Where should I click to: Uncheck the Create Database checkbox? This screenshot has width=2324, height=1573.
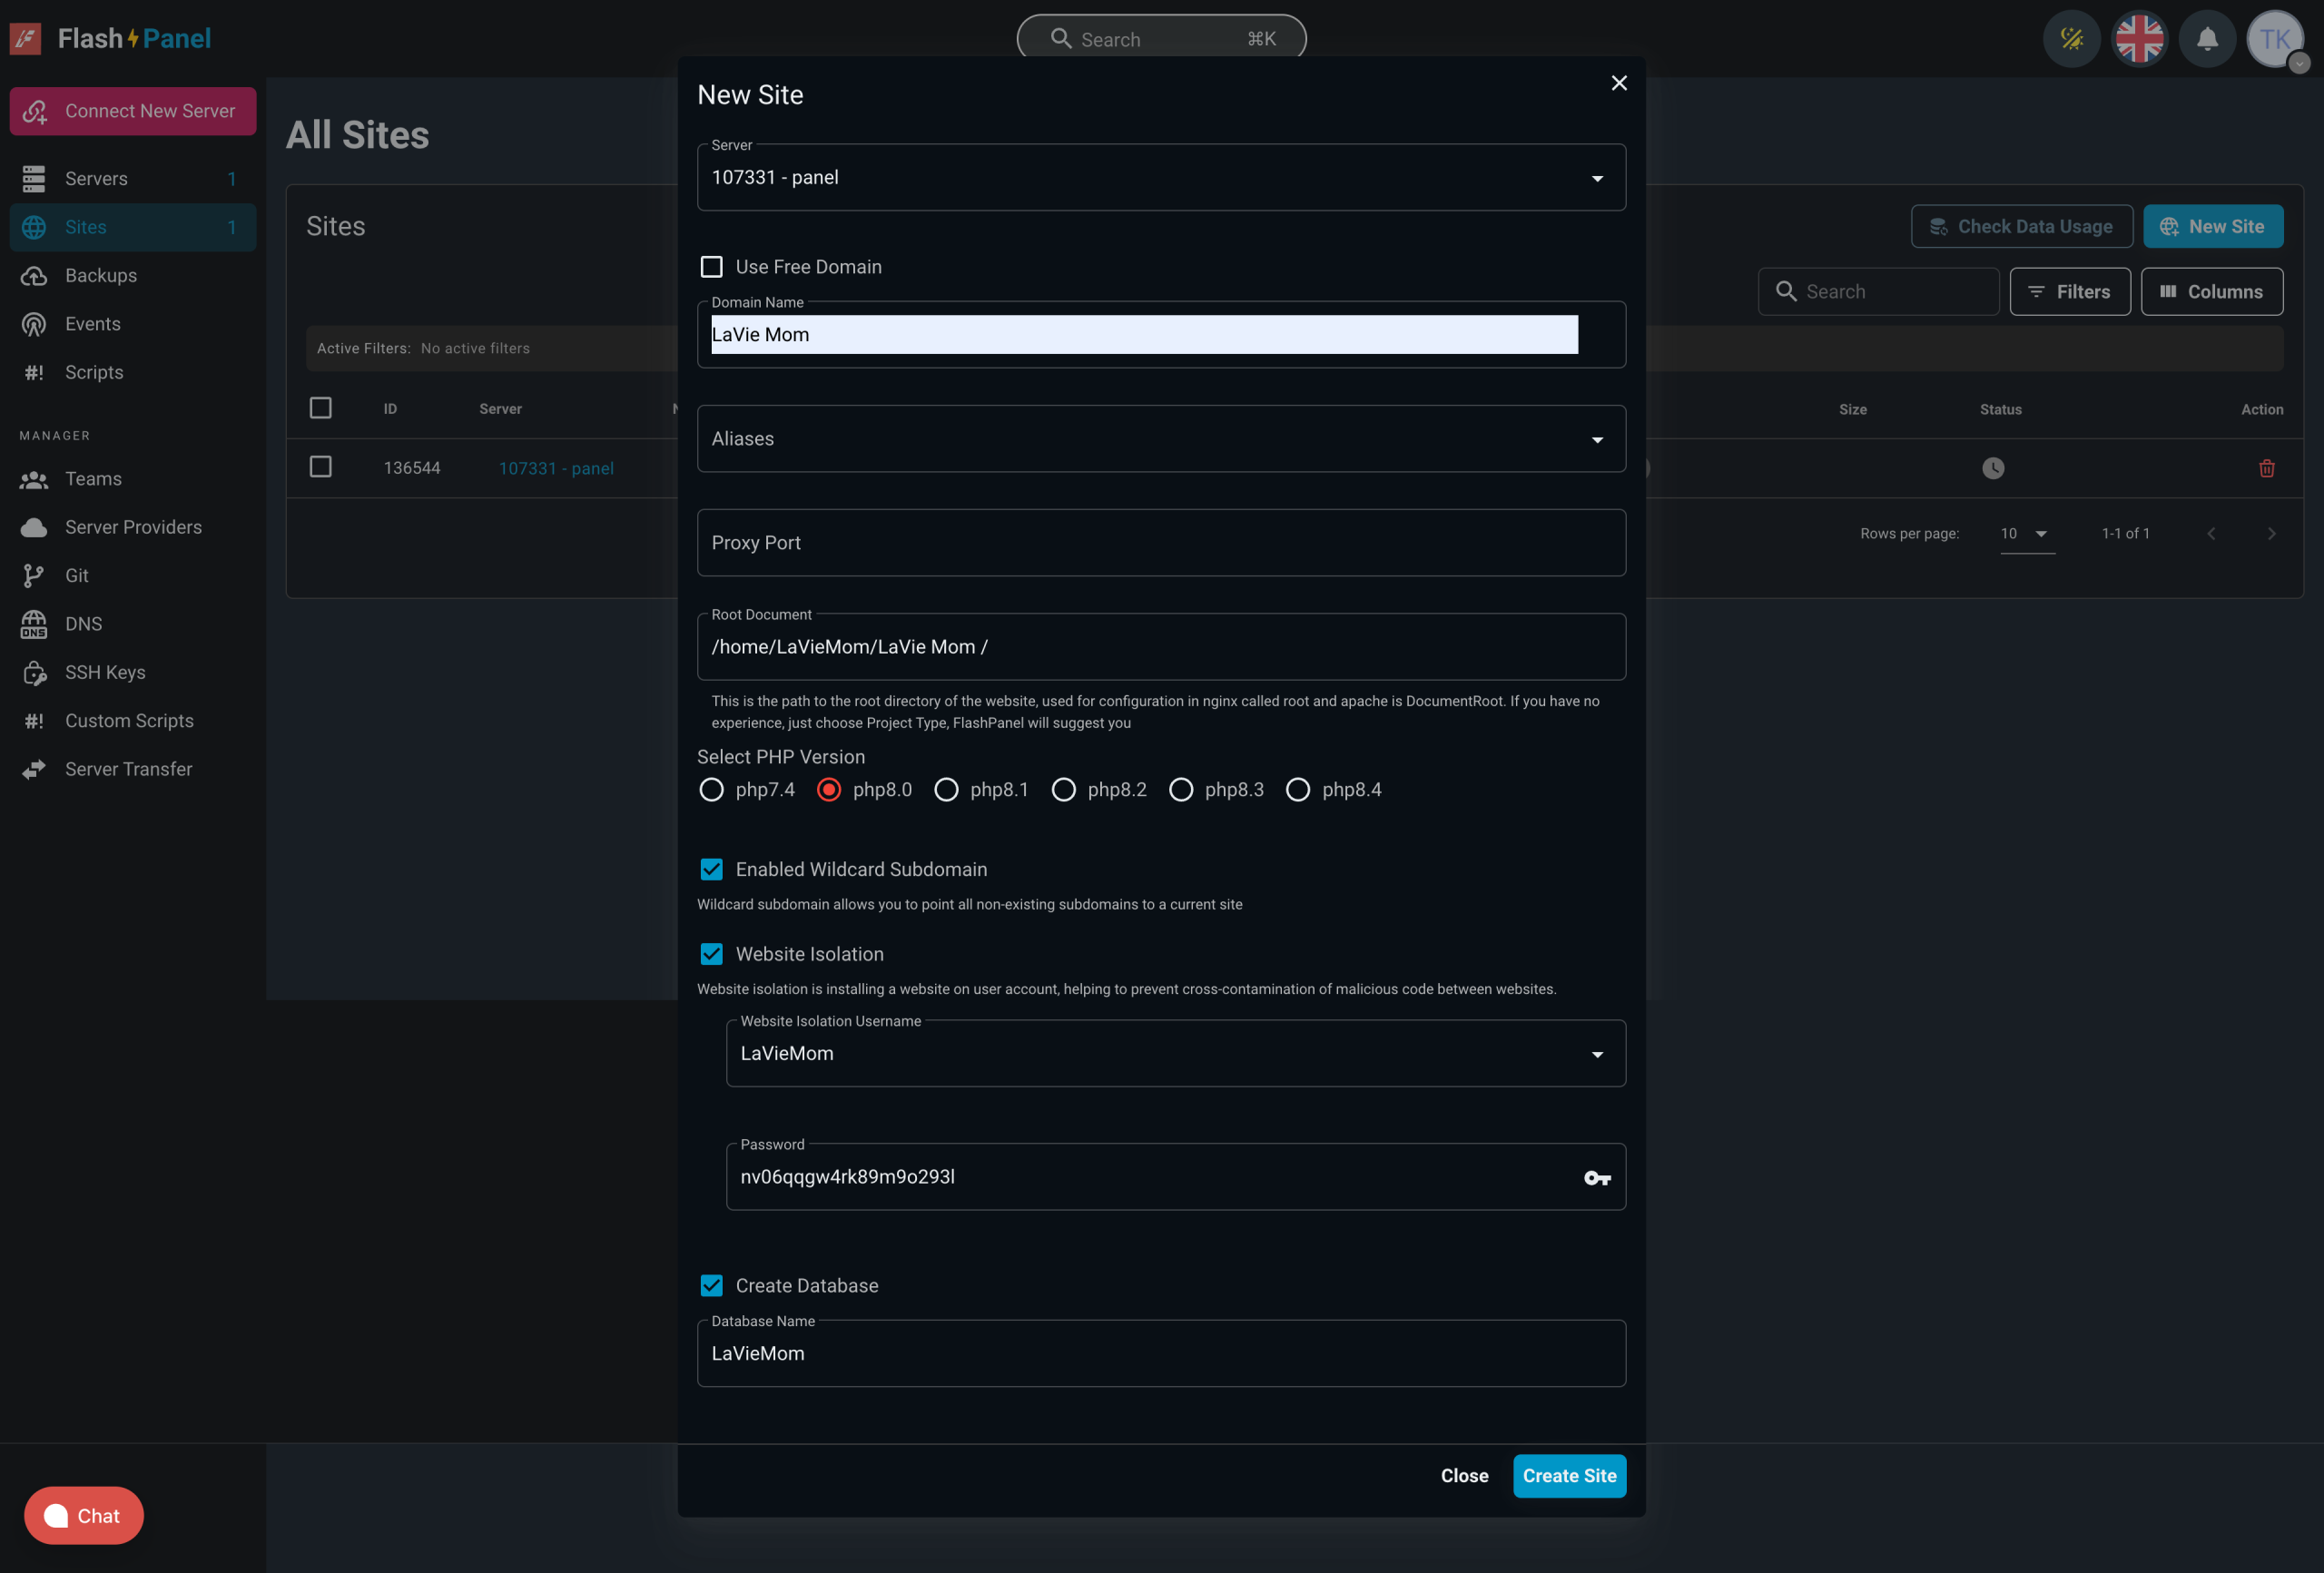[711, 1286]
